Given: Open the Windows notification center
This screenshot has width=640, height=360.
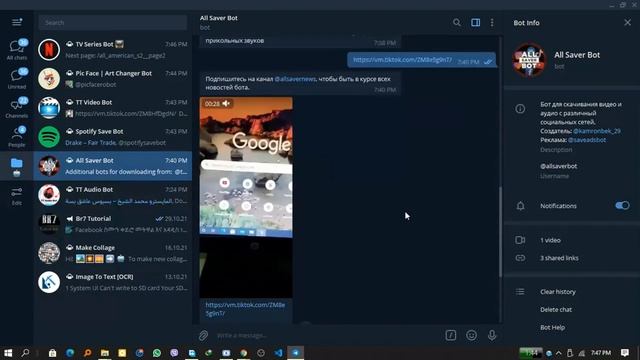Looking at the screenshot, I should tap(625, 353).
